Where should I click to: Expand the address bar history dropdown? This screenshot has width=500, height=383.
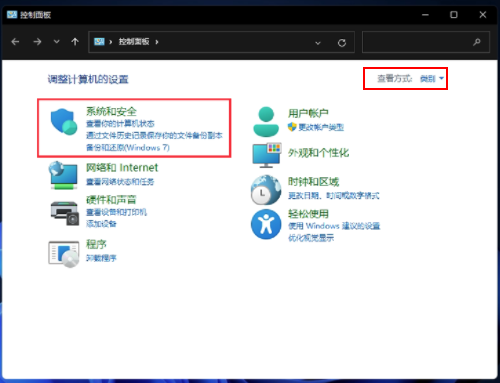[318, 43]
